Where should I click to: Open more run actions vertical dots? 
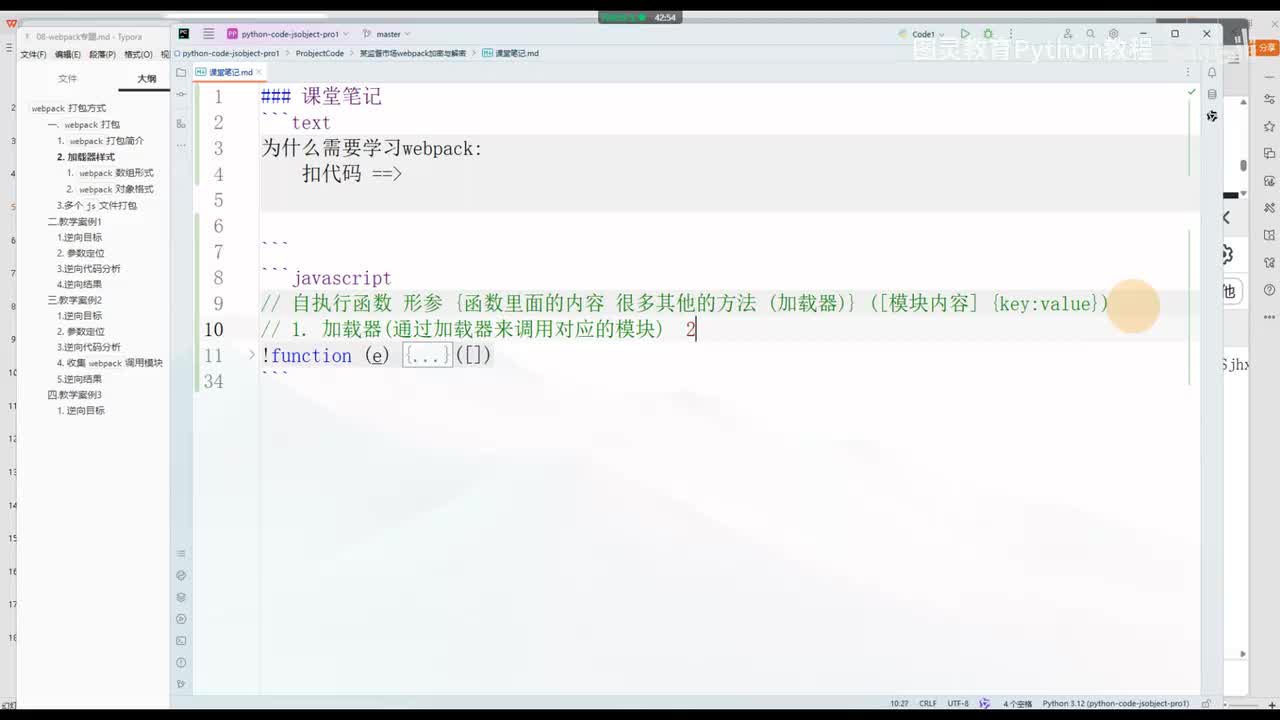pos(1010,34)
